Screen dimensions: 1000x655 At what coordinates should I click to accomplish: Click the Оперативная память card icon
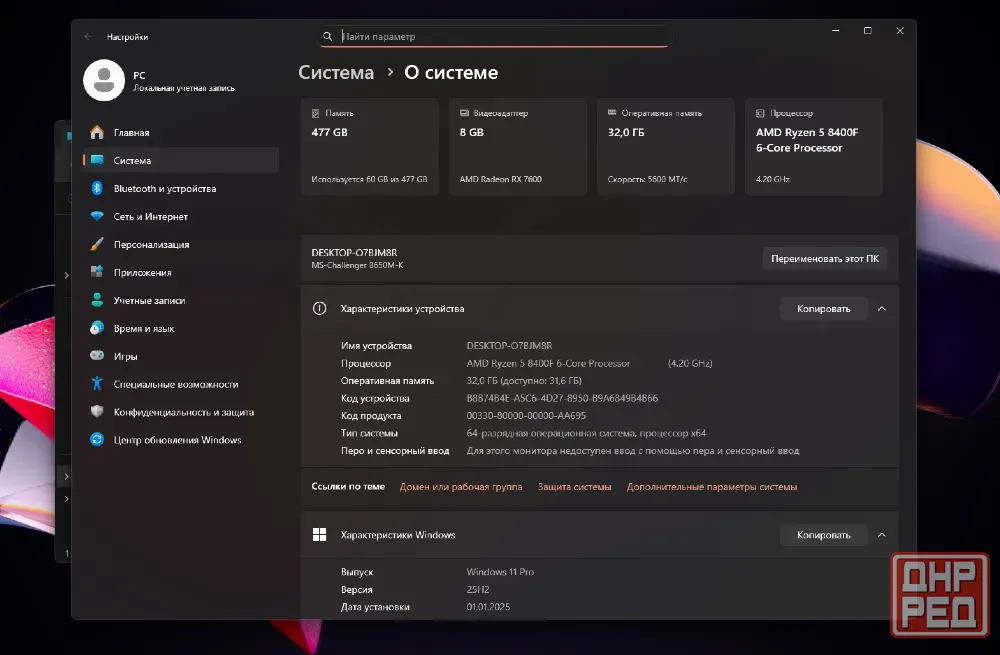pyautogui.click(x=612, y=112)
